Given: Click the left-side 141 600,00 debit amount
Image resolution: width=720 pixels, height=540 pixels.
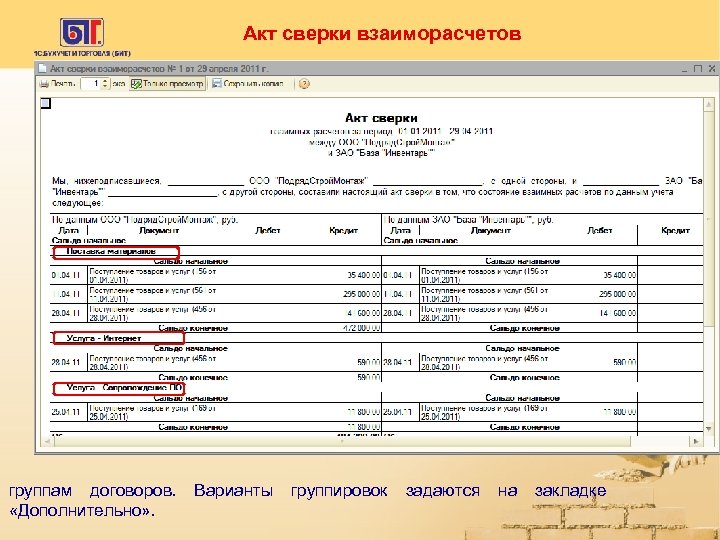Looking at the screenshot, I should tap(363, 313).
